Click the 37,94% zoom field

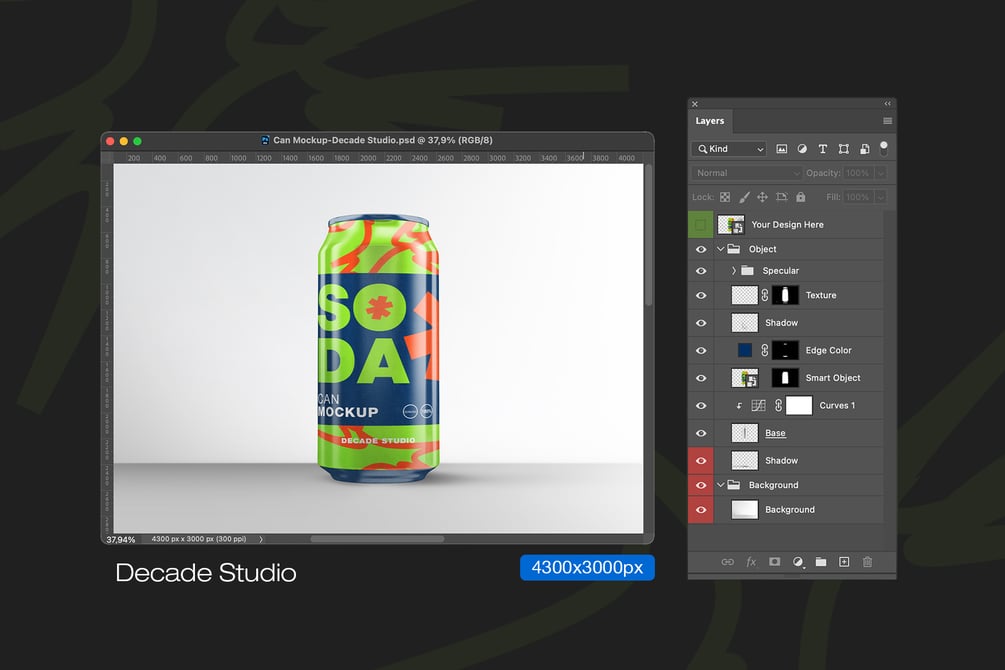[x=120, y=539]
